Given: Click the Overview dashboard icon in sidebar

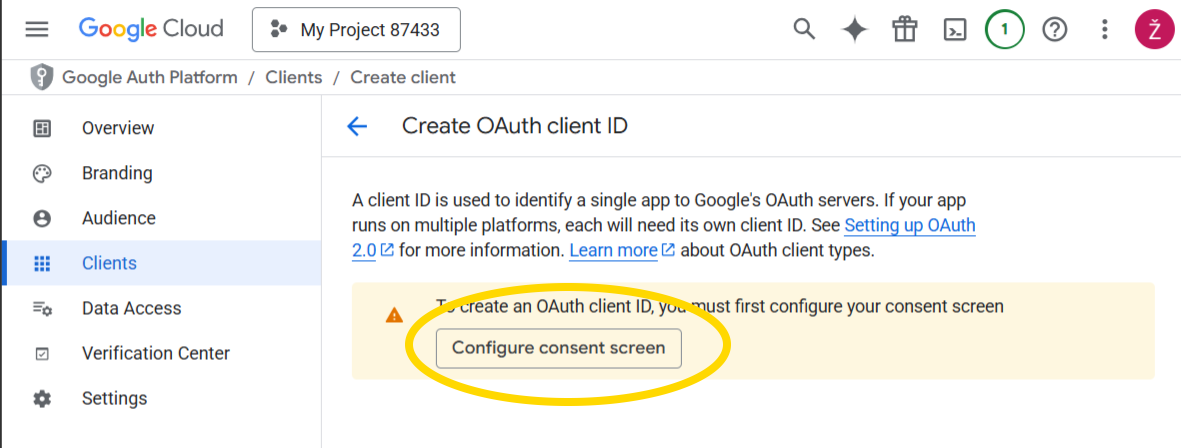Looking at the screenshot, I should pos(42,128).
